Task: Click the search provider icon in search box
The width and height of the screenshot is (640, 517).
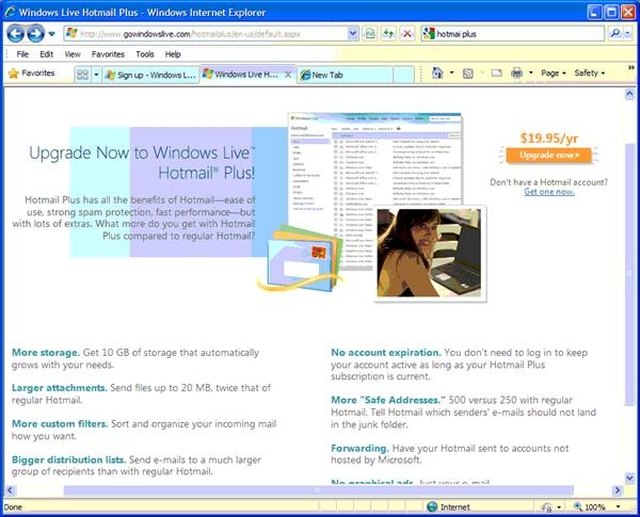Action: (x=429, y=34)
